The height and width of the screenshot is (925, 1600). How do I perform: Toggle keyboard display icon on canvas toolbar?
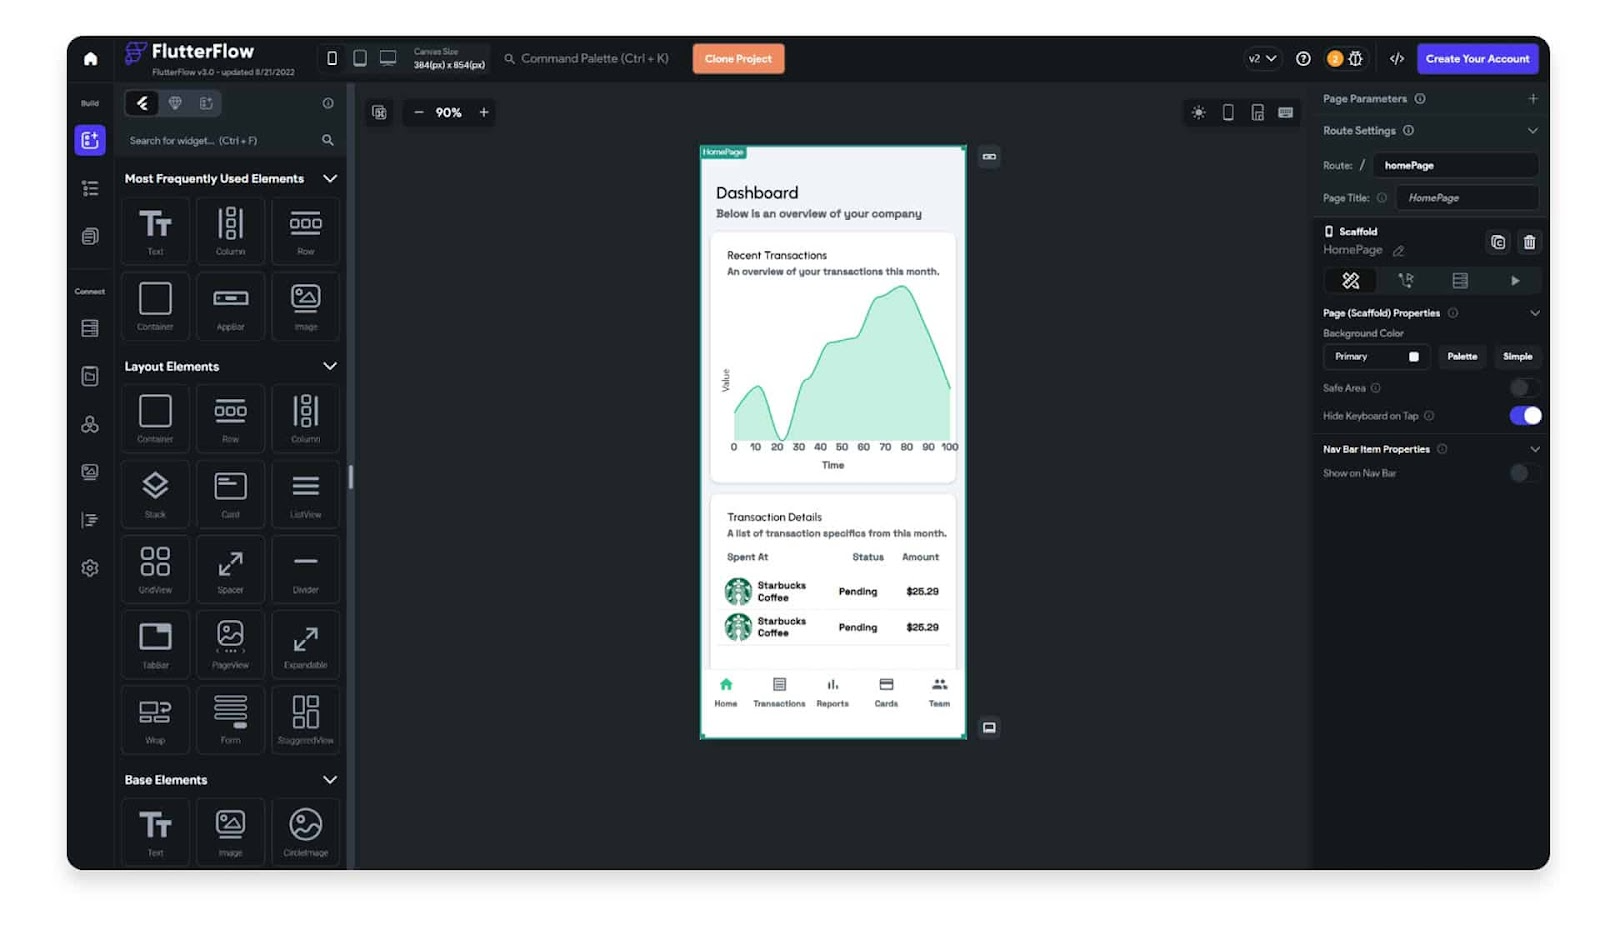(x=1286, y=113)
